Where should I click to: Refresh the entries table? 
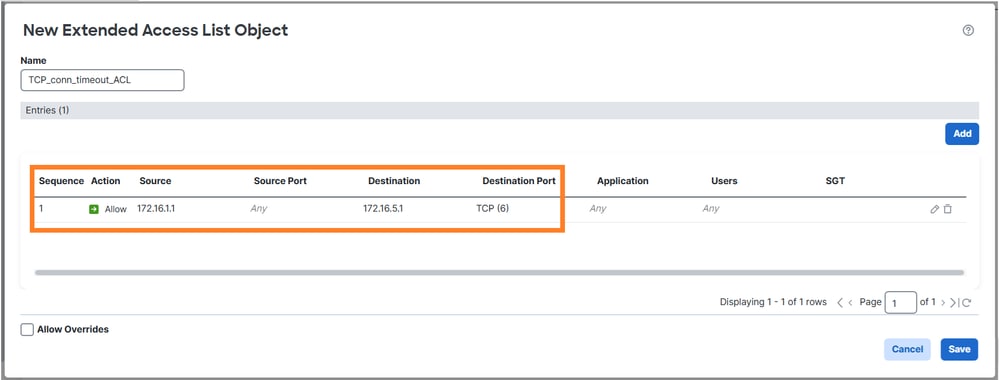tap(967, 303)
